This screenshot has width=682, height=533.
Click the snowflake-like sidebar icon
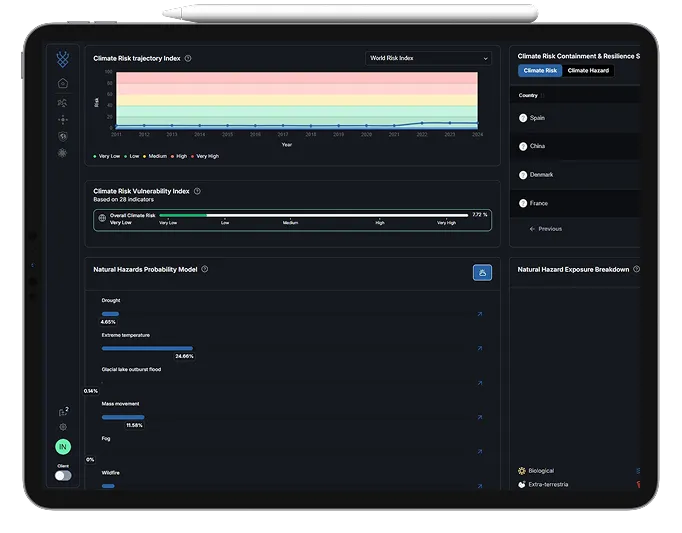(63, 153)
